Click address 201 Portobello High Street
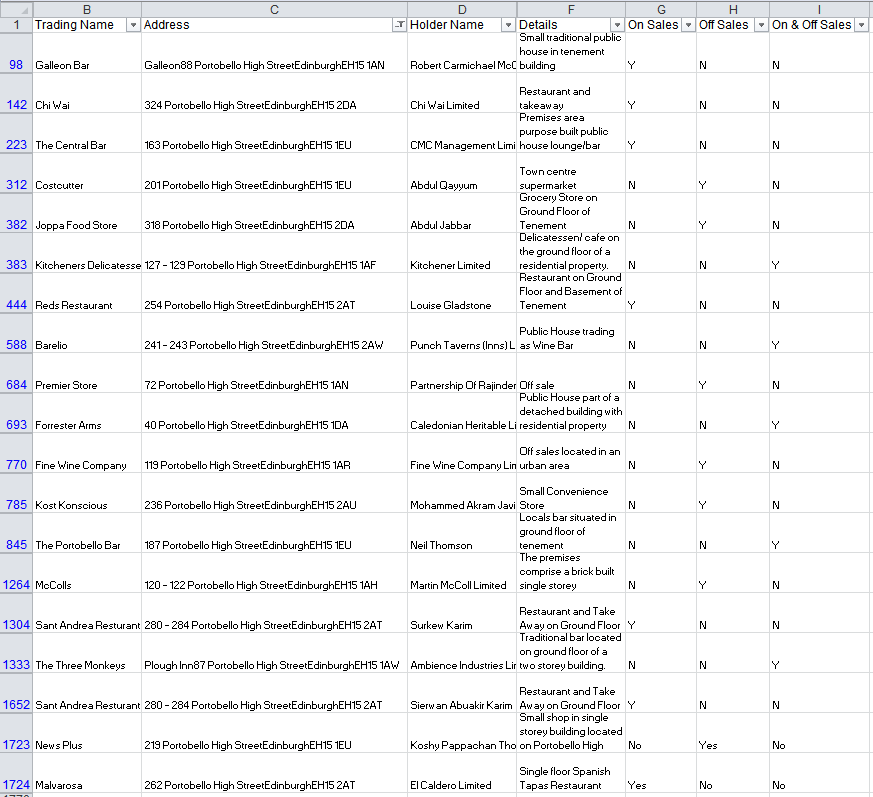This screenshot has width=873, height=797. pos(274,173)
